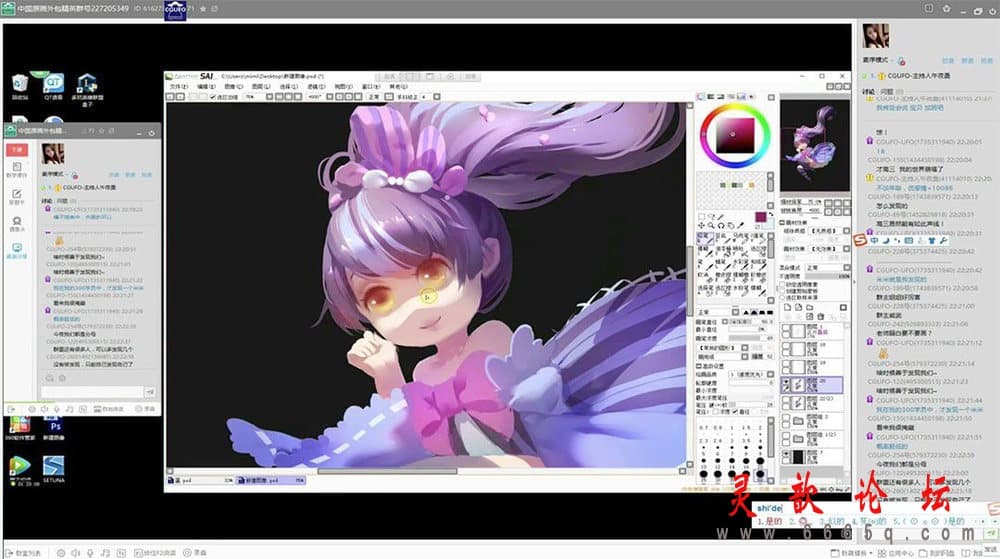Open the Photoshop desktop shortcut
1000x559 pixels.
pyautogui.click(x=54, y=429)
